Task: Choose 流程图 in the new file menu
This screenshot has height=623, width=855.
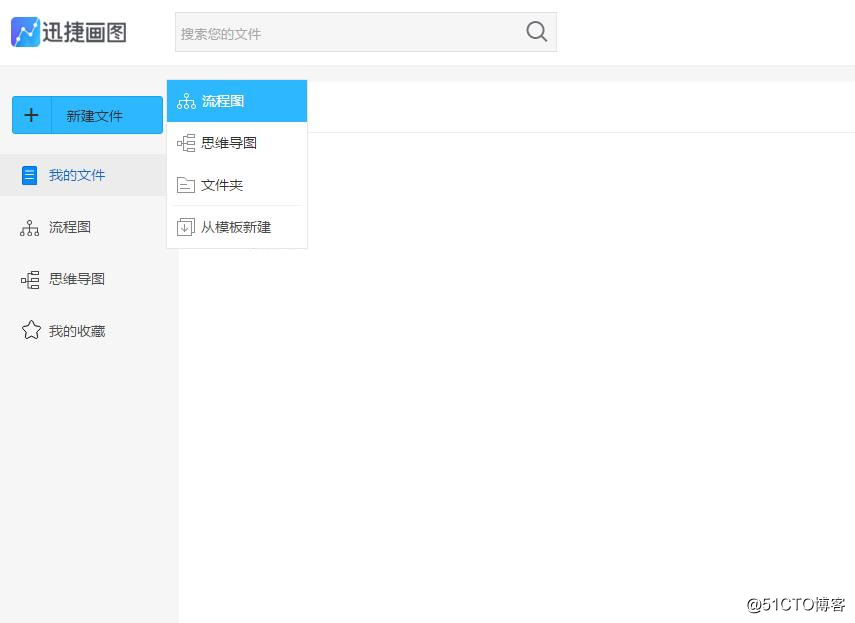Action: pos(237,101)
